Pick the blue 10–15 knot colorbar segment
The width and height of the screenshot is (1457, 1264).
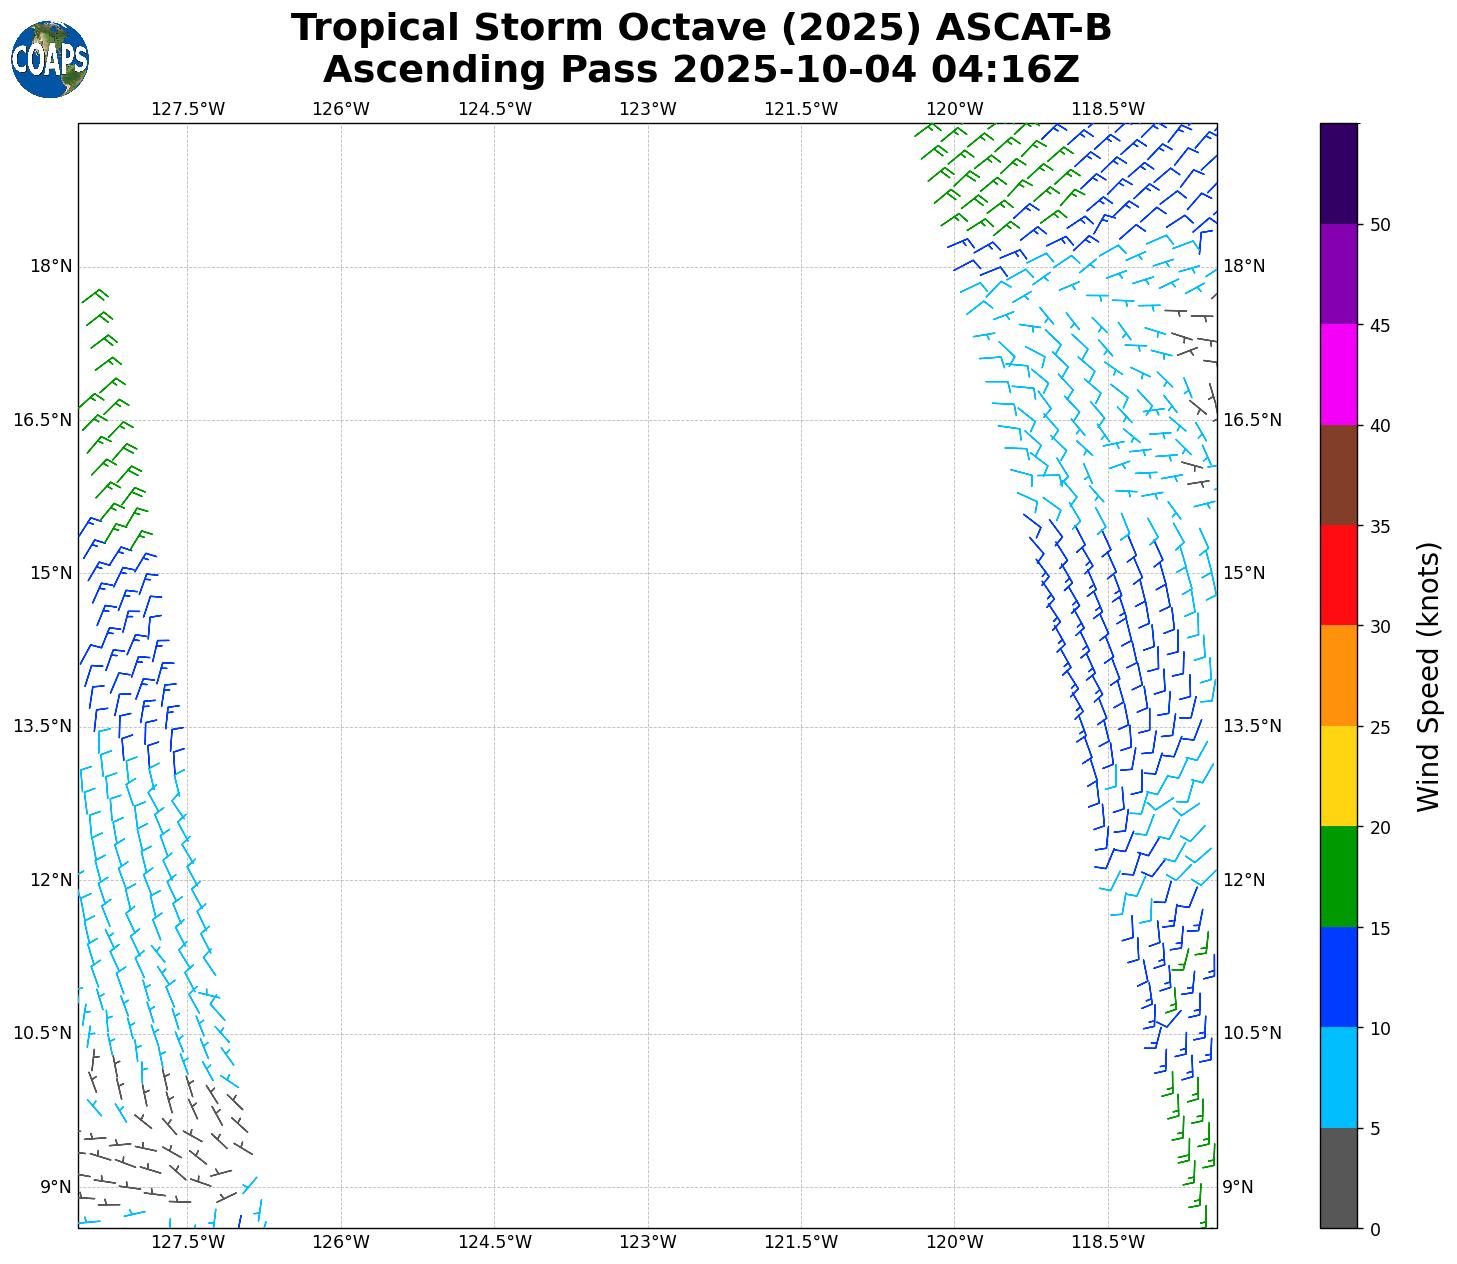[x=1338, y=977]
